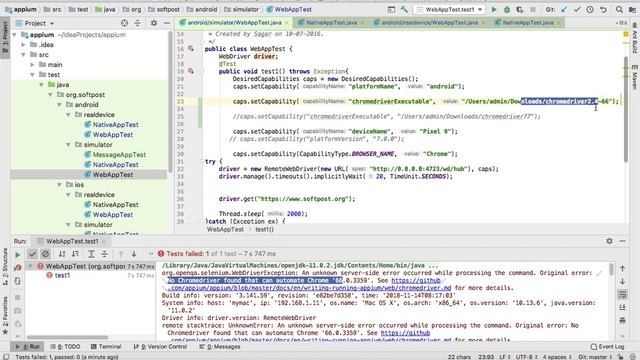Run with coverage icon in toolbar
This screenshot has width=640, height=360.
coord(520,9)
